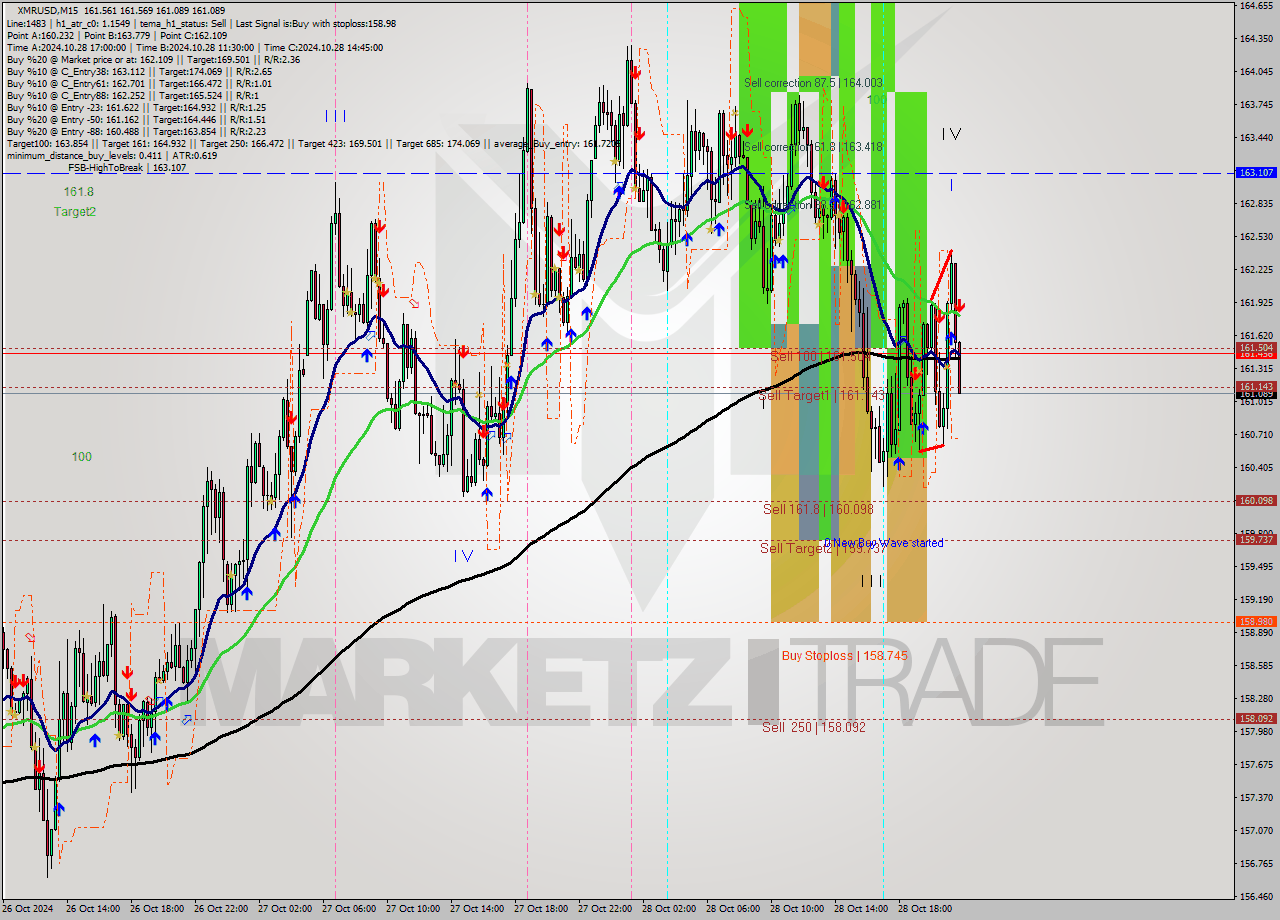Click the '26 Oct 18:00' time axis label
Image resolution: width=1280 pixels, height=920 pixels.
point(157,909)
